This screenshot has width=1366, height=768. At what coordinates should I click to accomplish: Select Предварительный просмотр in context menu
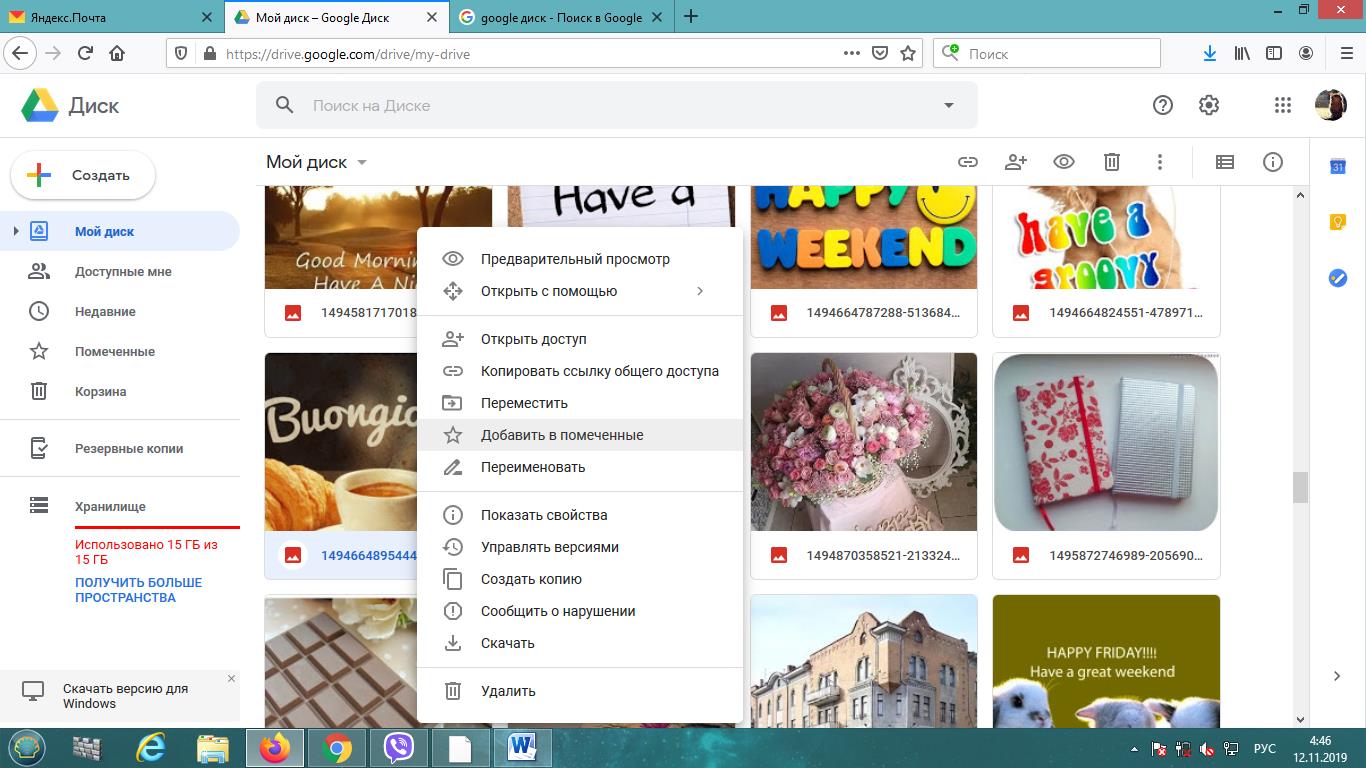(x=580, y=259)
